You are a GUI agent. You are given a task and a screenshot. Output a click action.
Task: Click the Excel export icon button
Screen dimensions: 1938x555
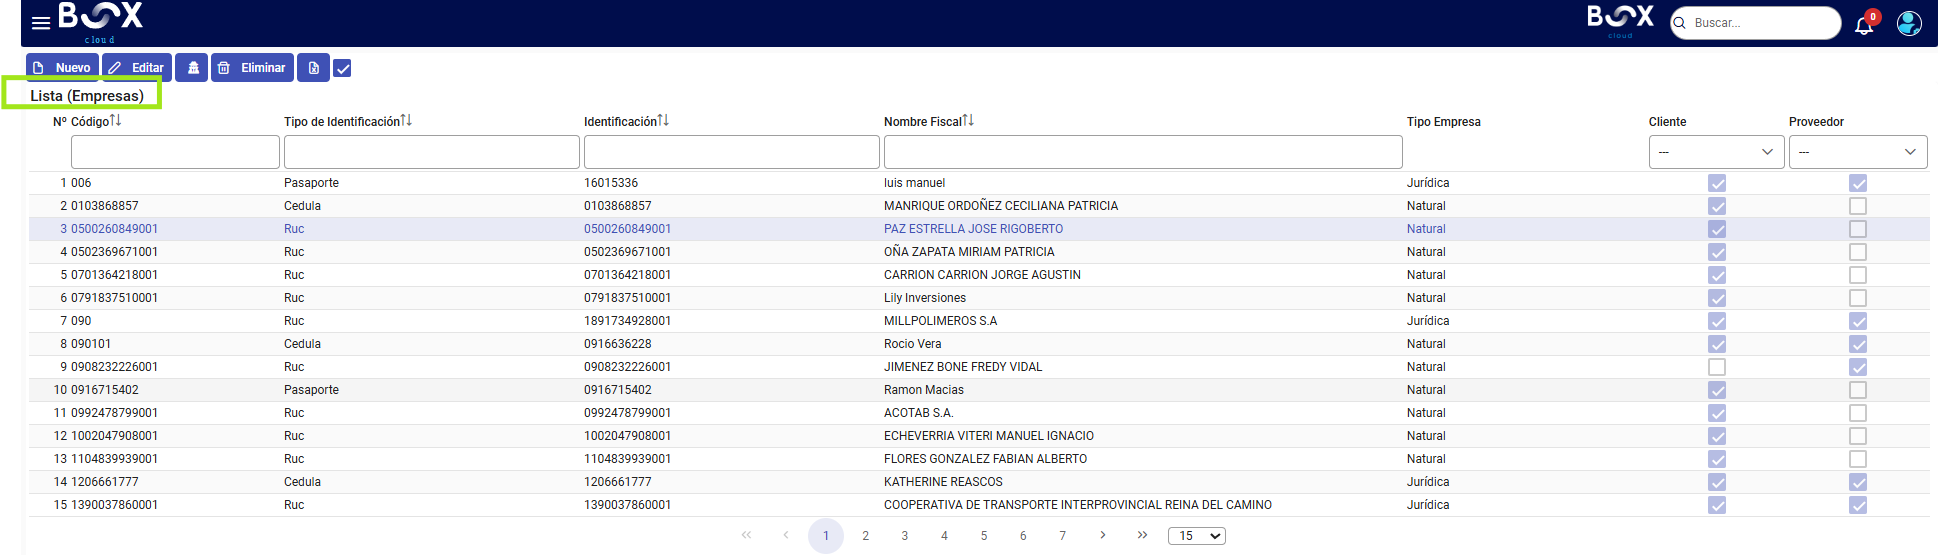[313, 68]
